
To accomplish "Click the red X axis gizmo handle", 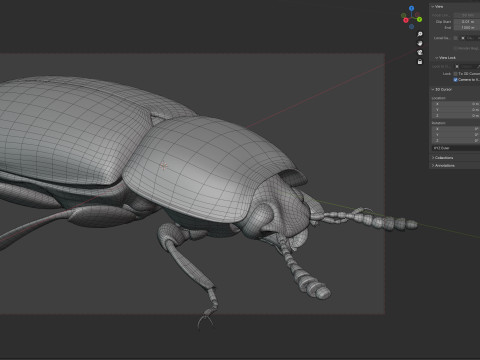I will 406,20.
